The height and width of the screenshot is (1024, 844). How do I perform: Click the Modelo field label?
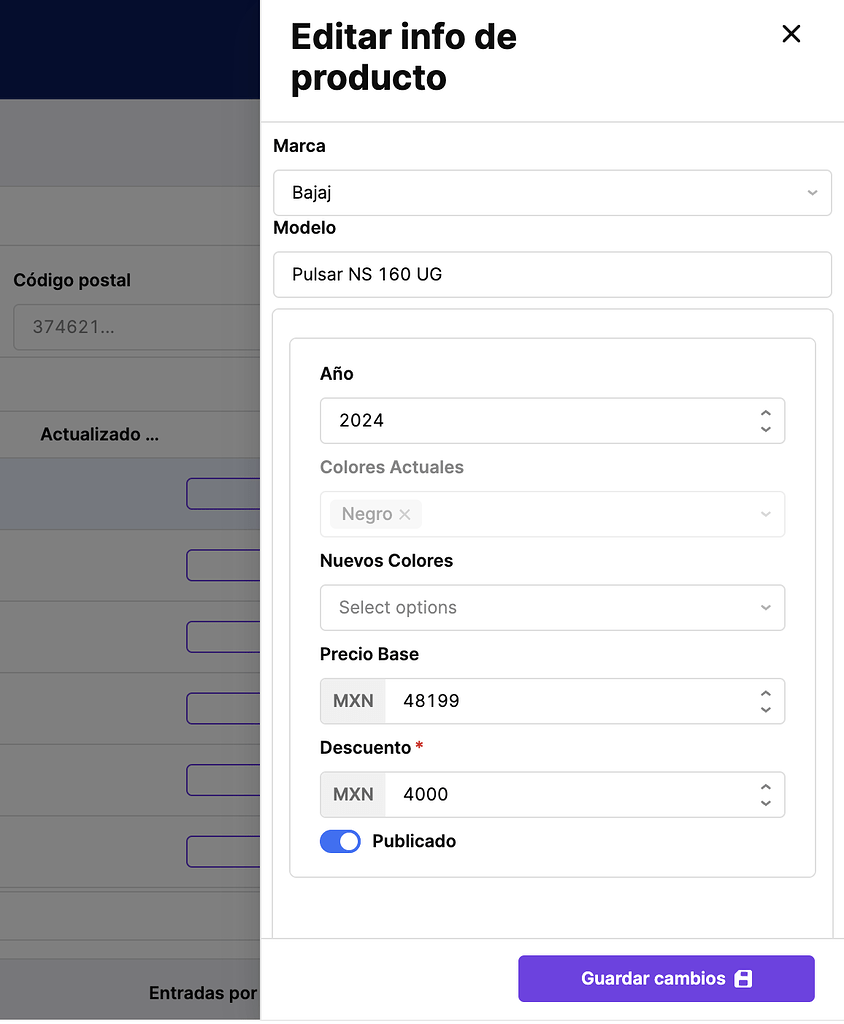tap(304, 228)
